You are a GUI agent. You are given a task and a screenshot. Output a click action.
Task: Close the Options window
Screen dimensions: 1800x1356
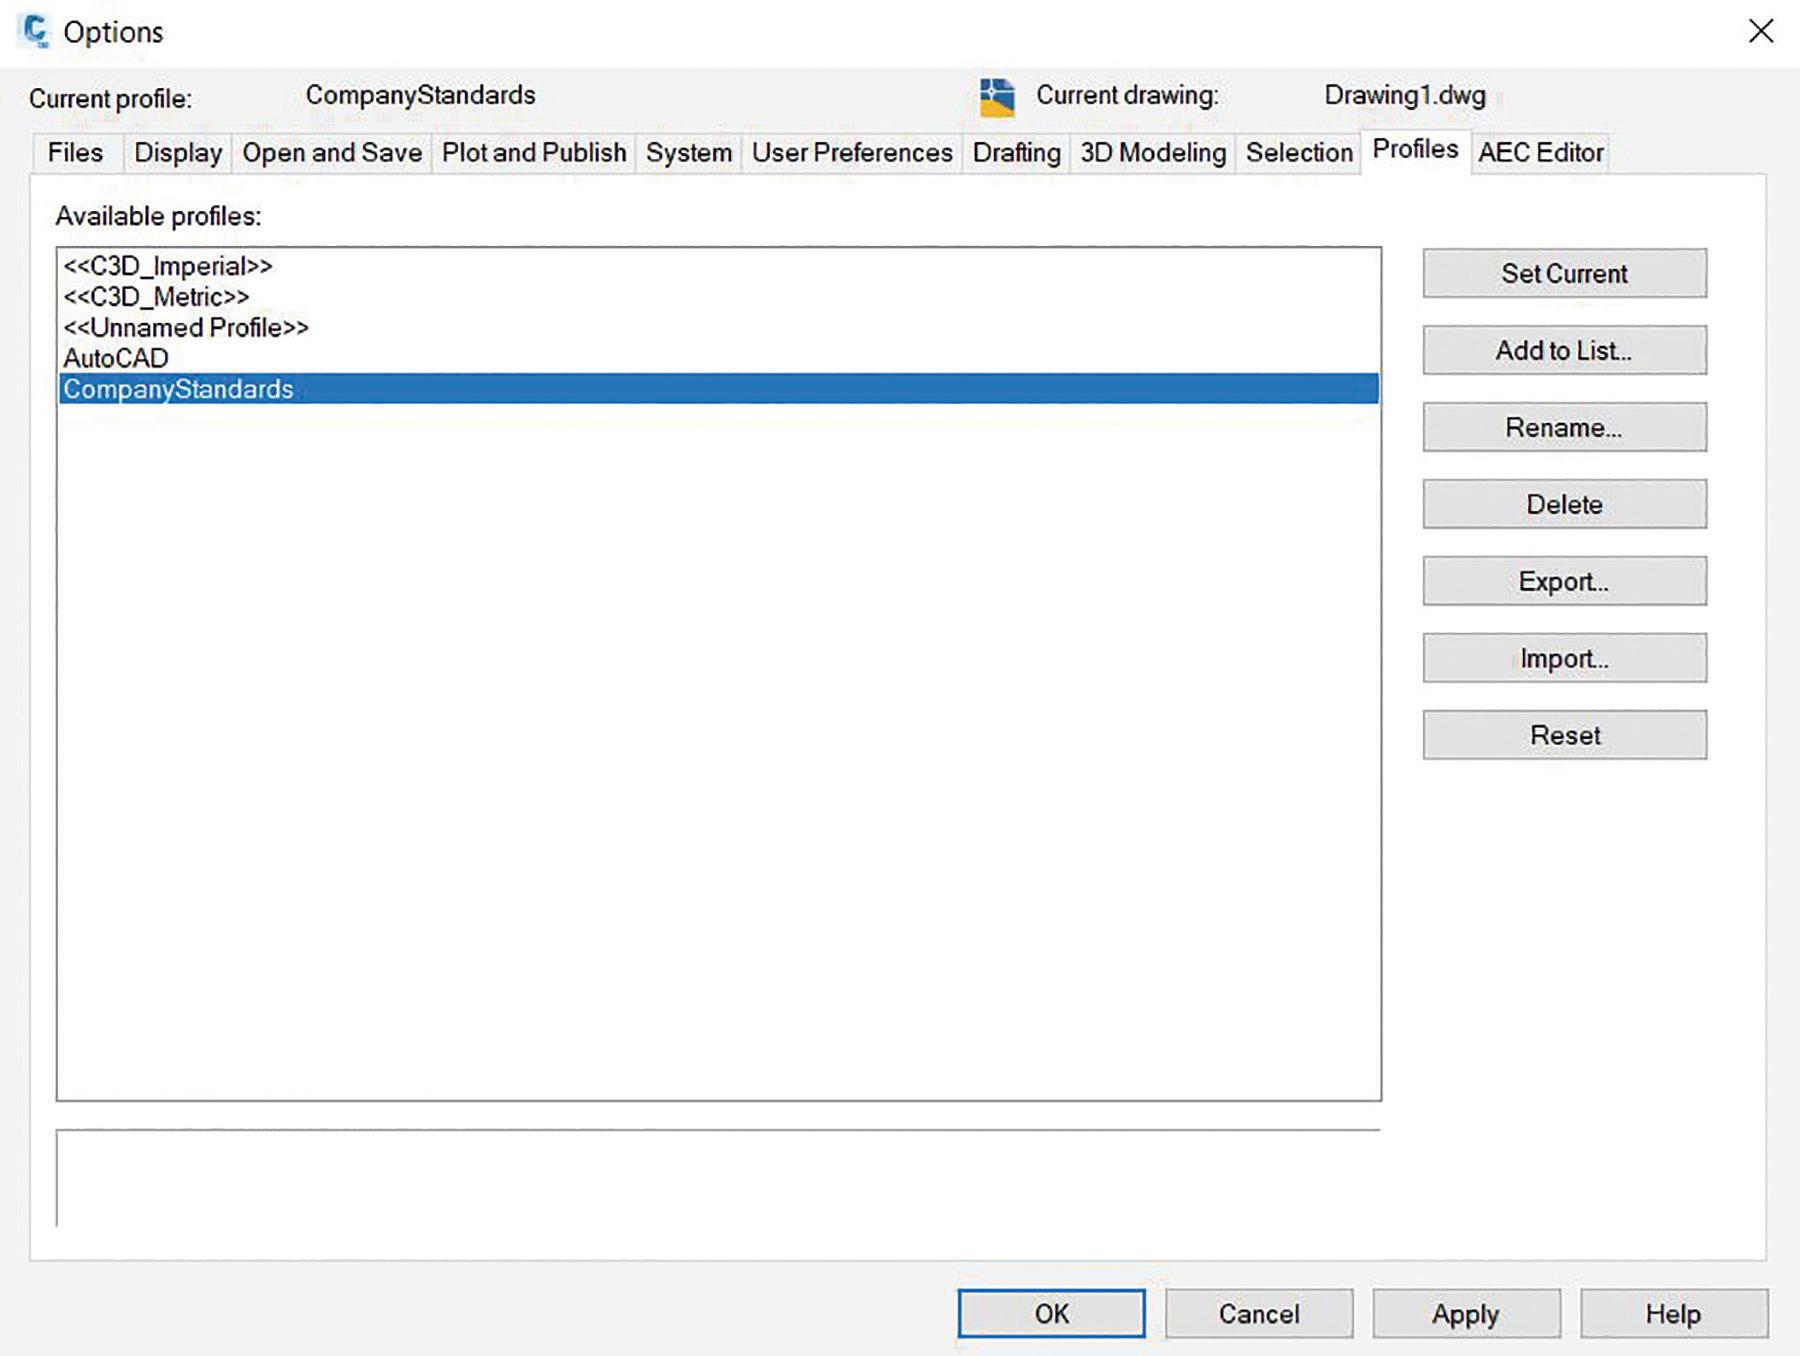(1761, 31)
